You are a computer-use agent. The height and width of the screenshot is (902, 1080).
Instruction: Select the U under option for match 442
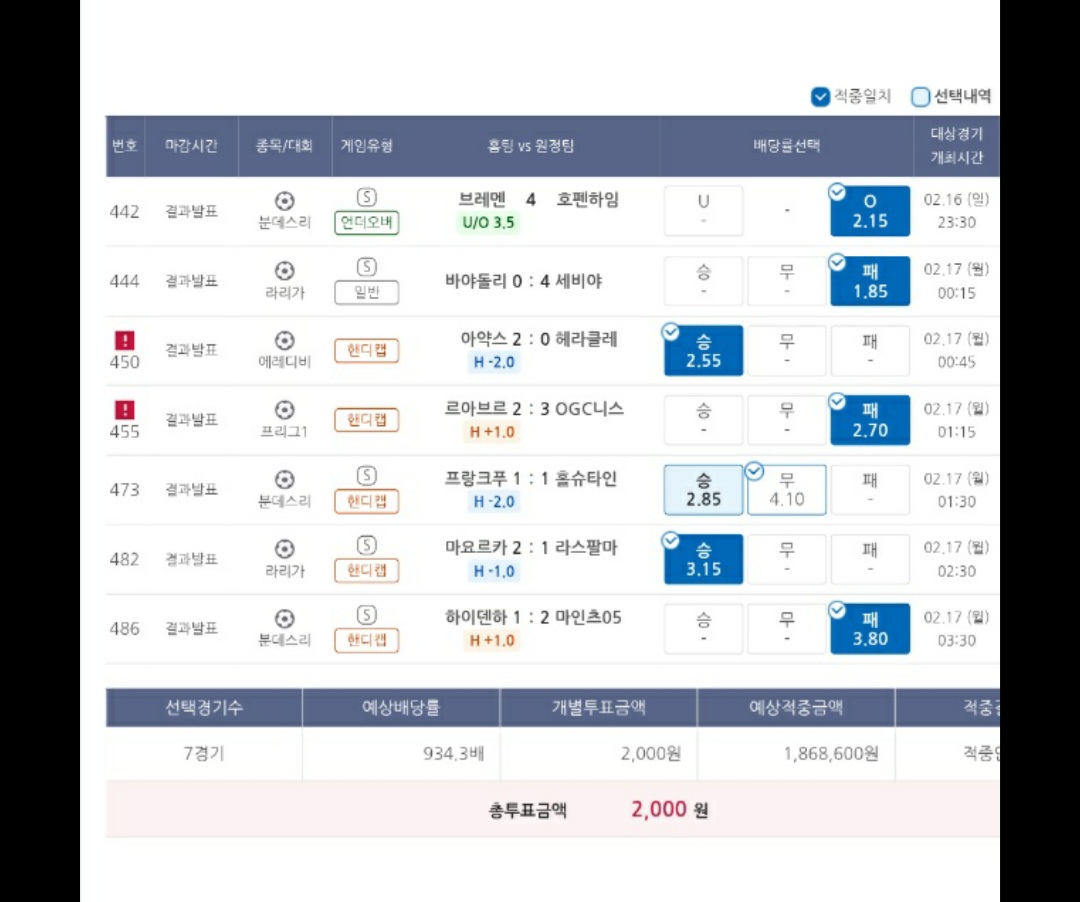(704, 211)
